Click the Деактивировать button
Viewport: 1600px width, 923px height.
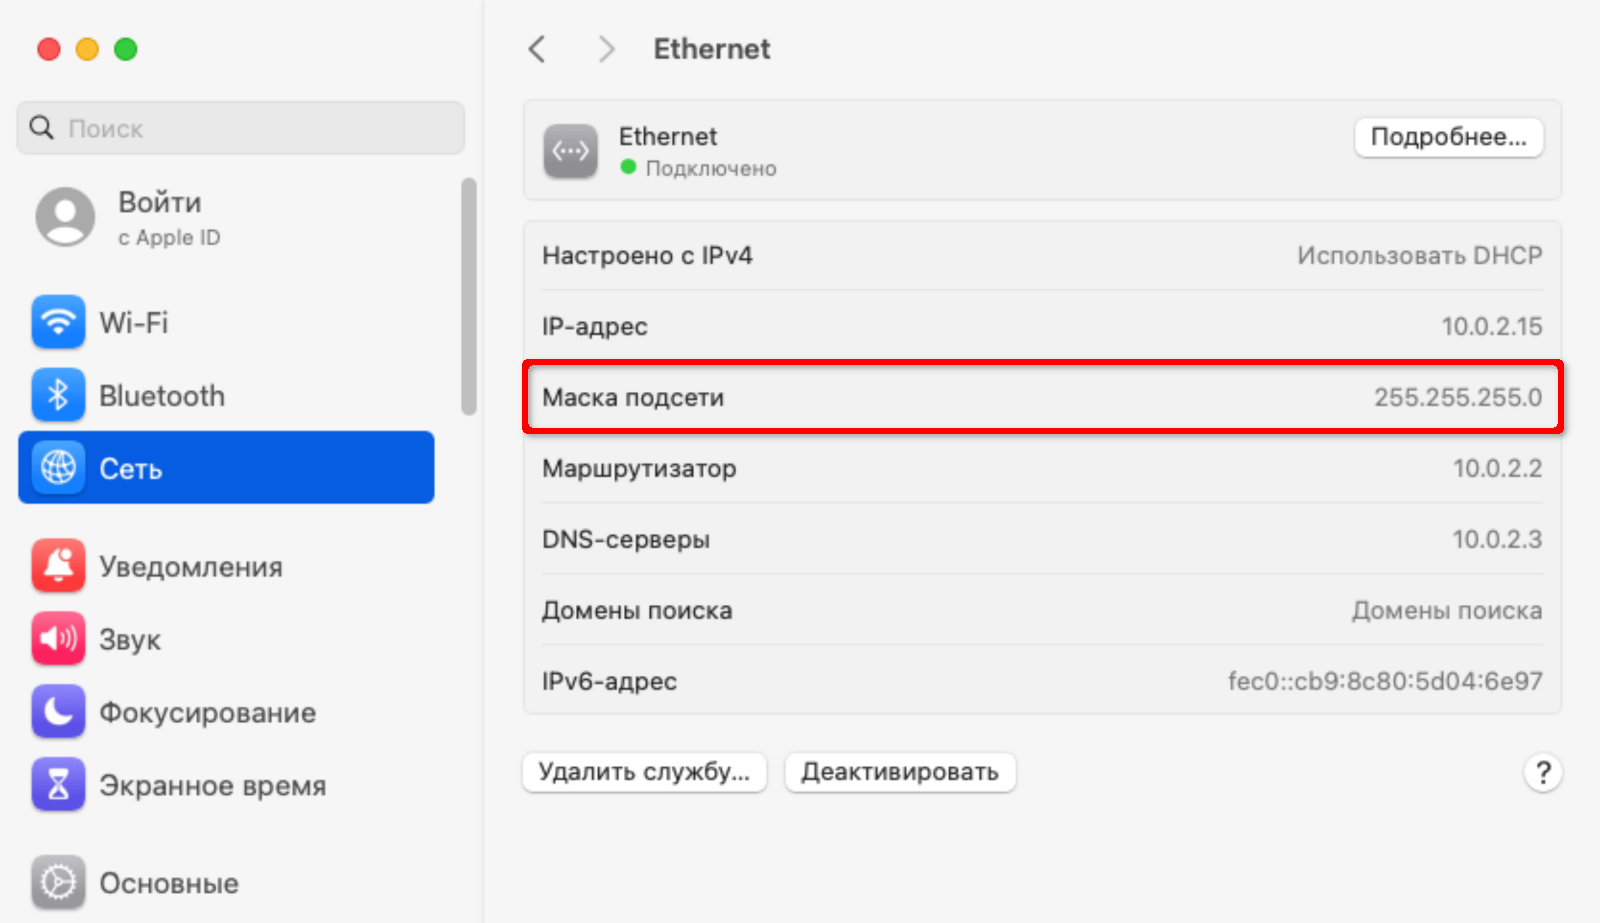(x=900, y=772)
